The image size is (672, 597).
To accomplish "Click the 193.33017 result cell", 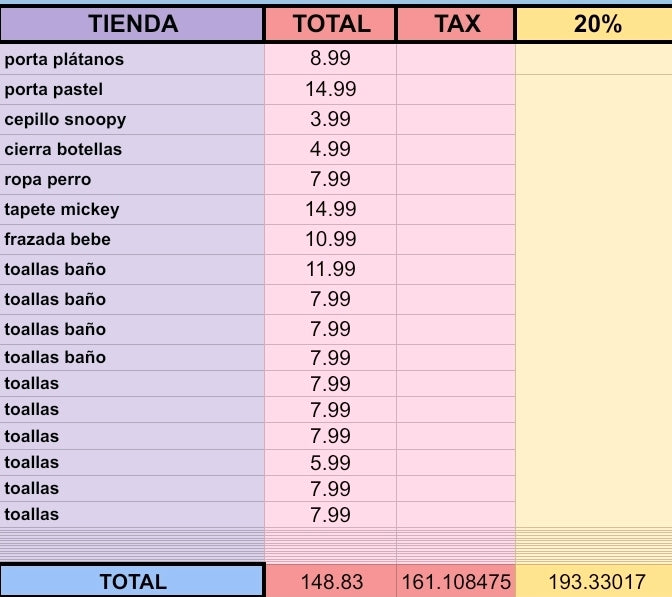I will (x=596, y=581).
